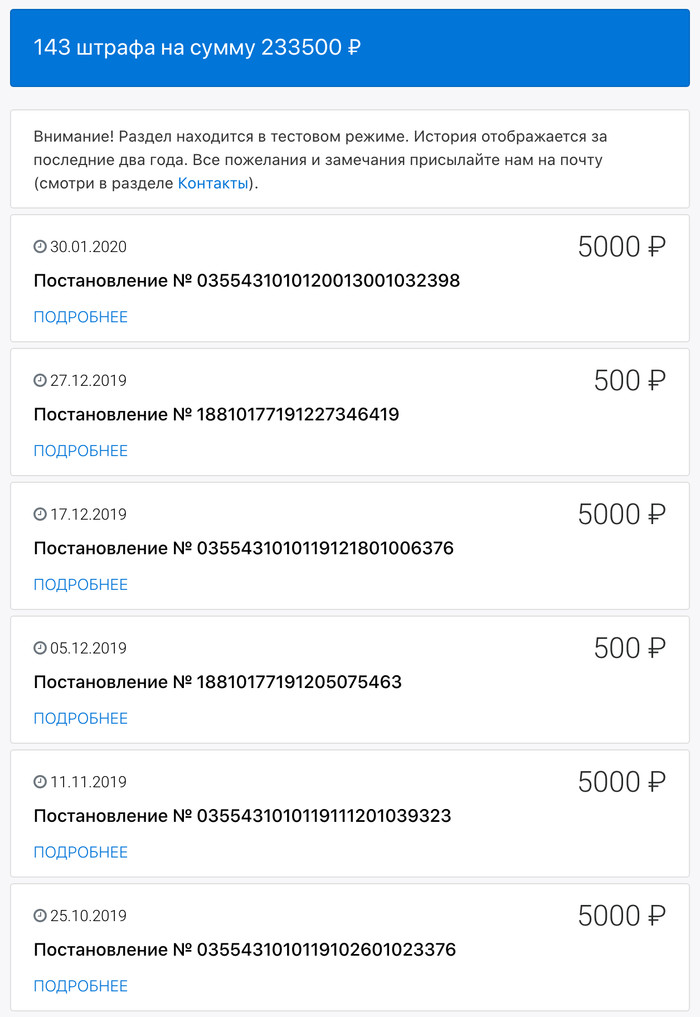Expand ПОДРОБНЕЕ for the 27.12.2019 fine
700x1017 pixels.
(x=81, y=451)
